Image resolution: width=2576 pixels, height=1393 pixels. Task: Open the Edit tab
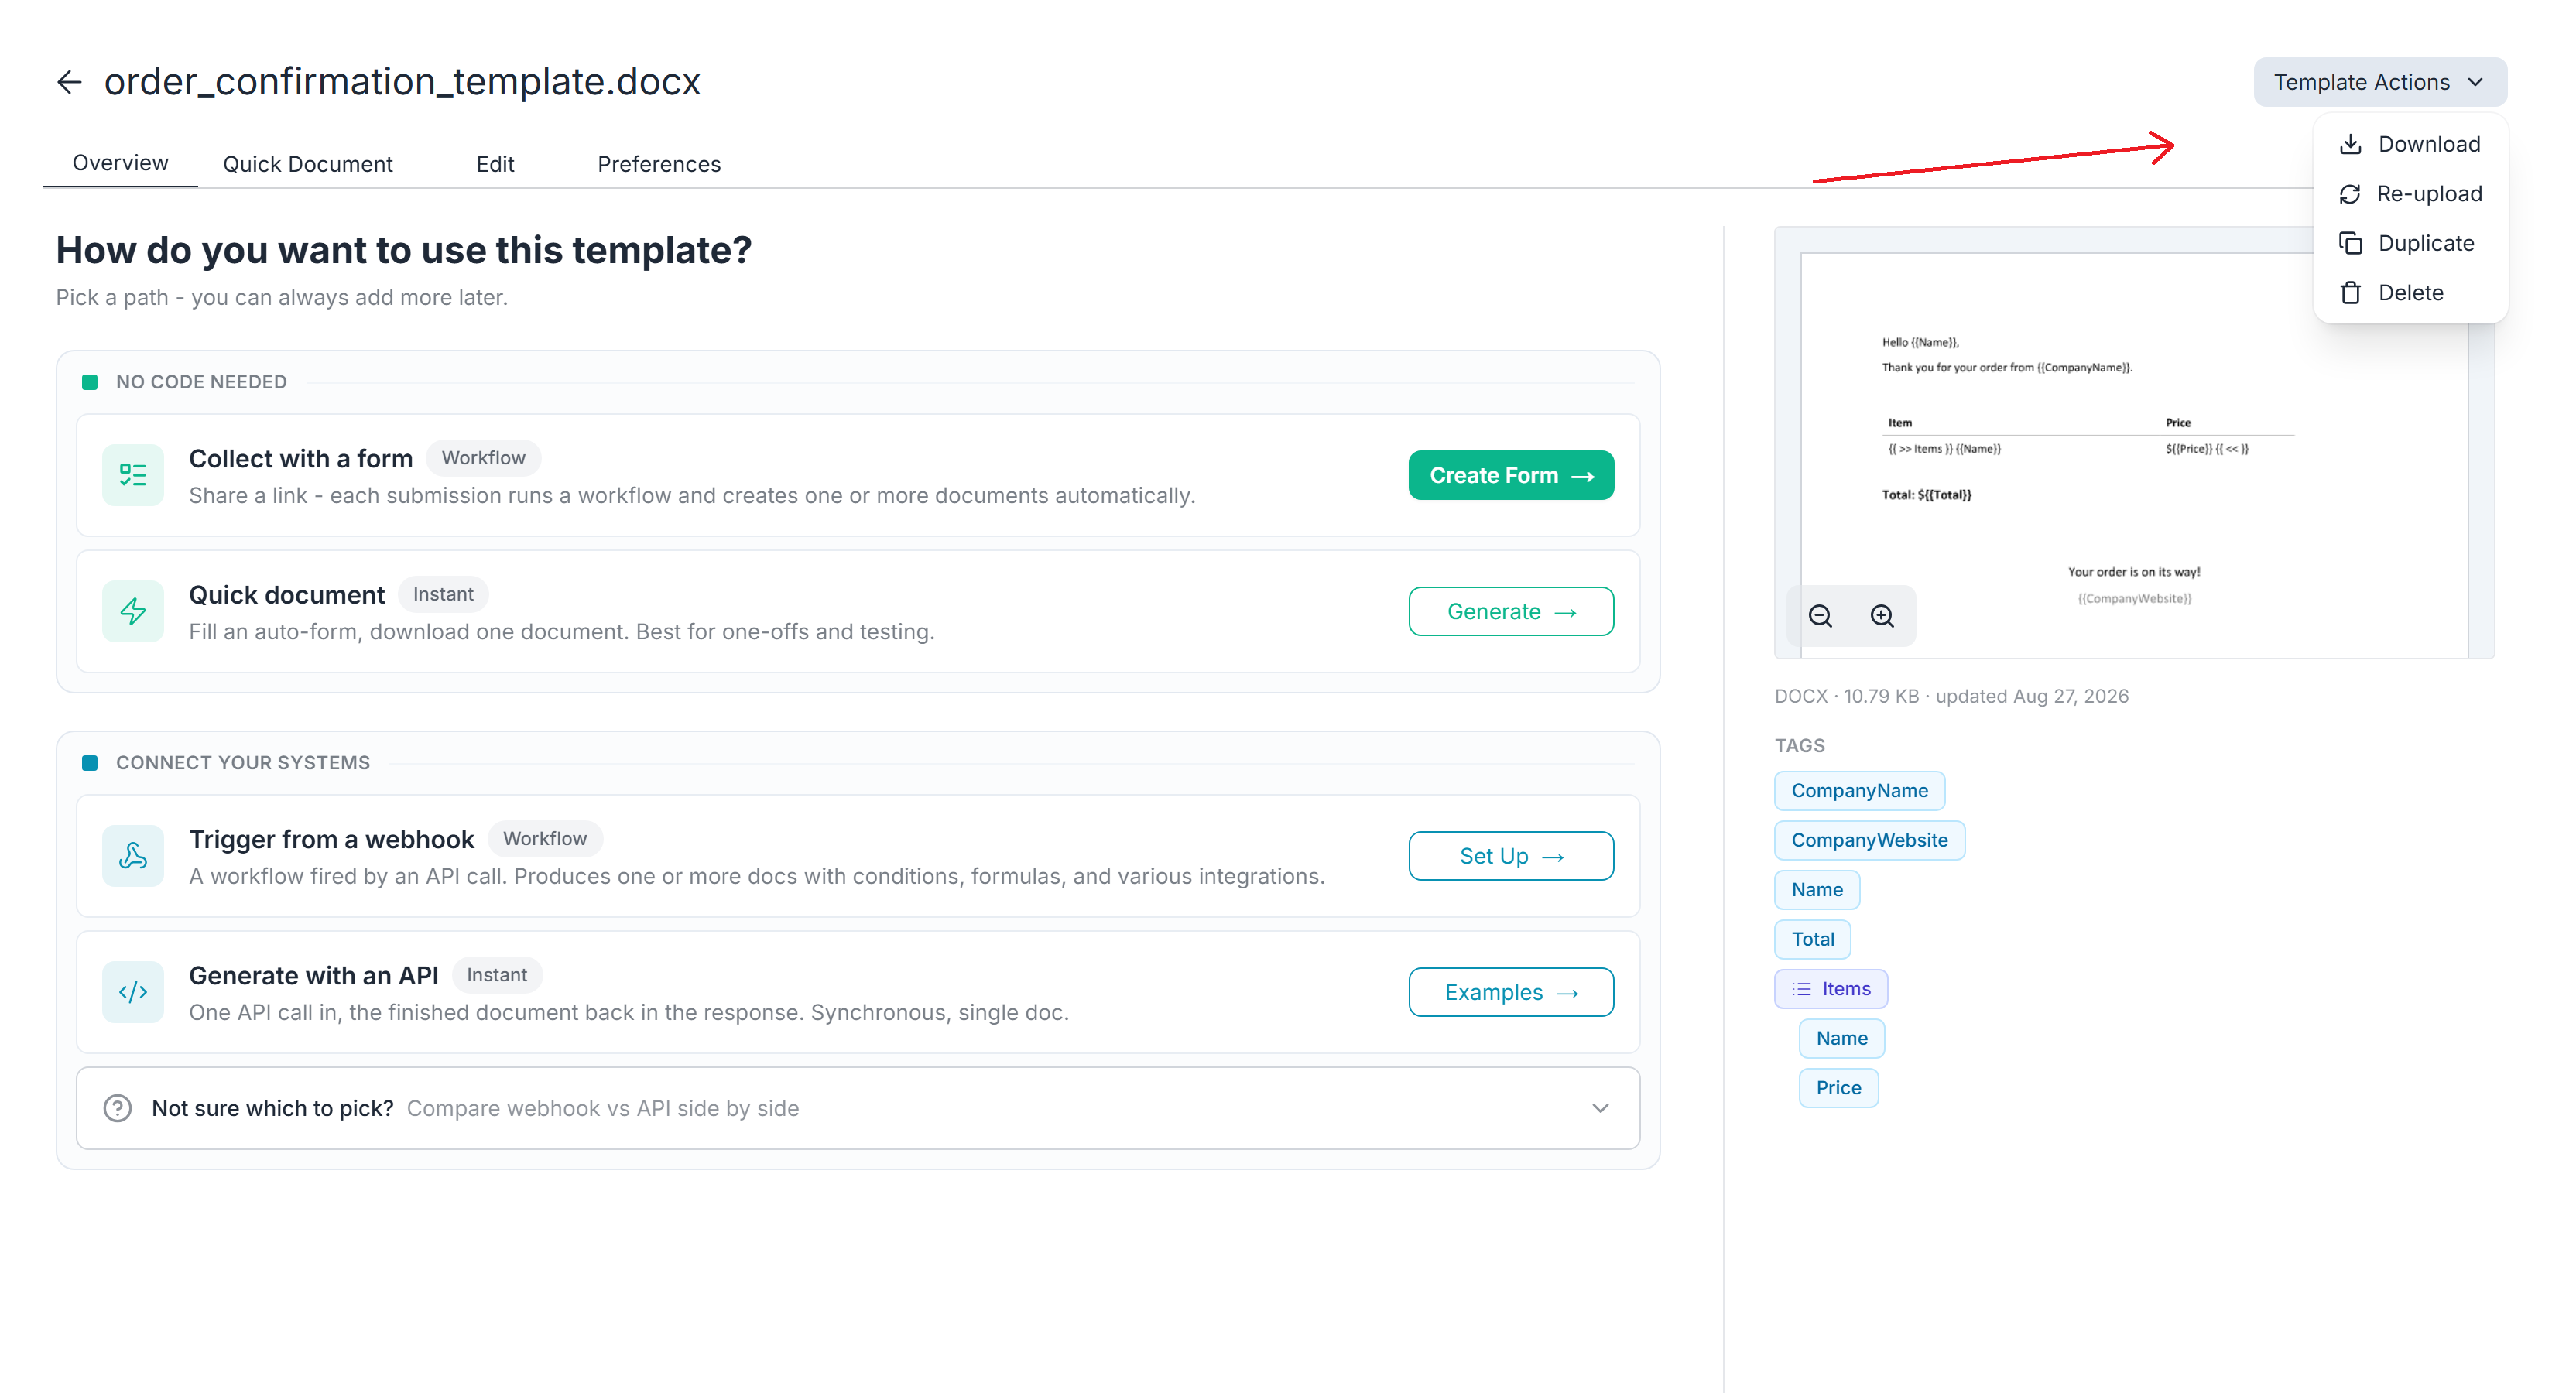(x=494, y=164)
